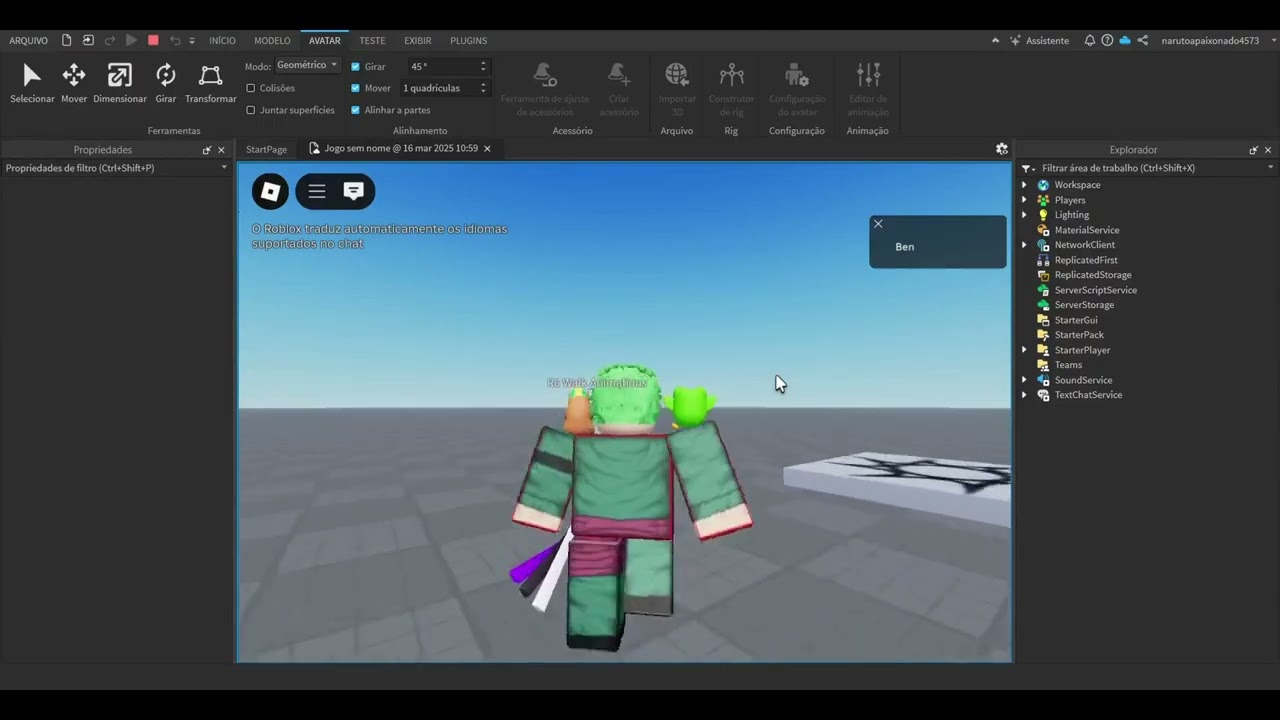Click the grey play icon in the toolbar

click(x=131, y=40)
